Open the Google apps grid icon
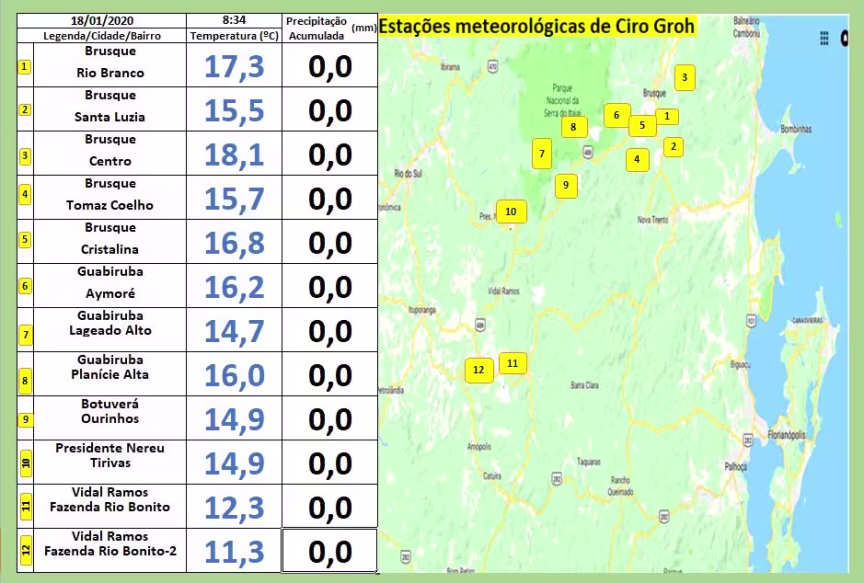864x583 pixels. [x=824, y=38]
